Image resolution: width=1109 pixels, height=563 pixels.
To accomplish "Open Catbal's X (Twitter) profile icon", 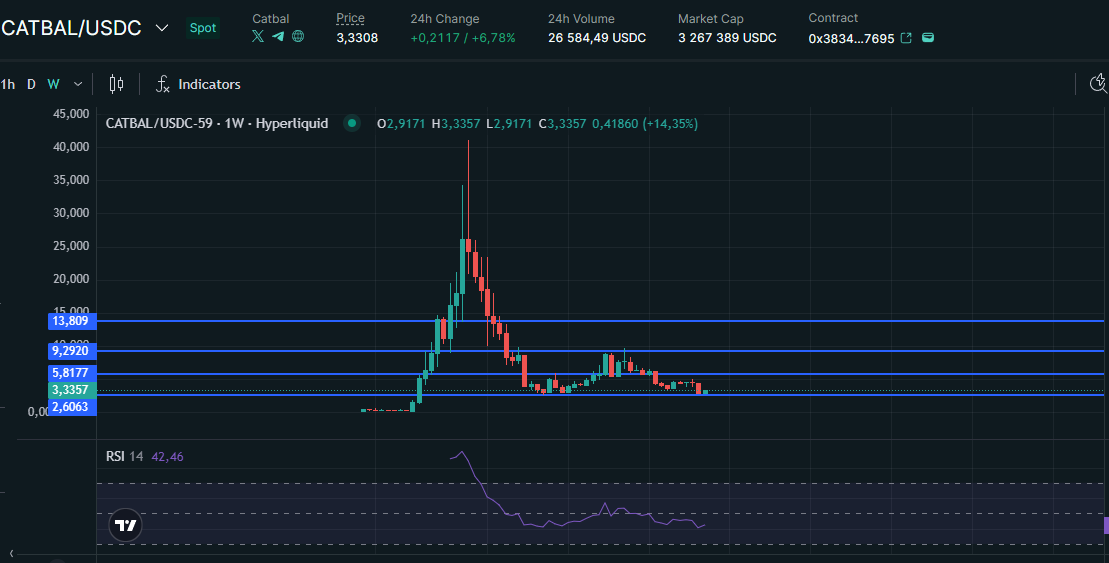I will (258, 36).
